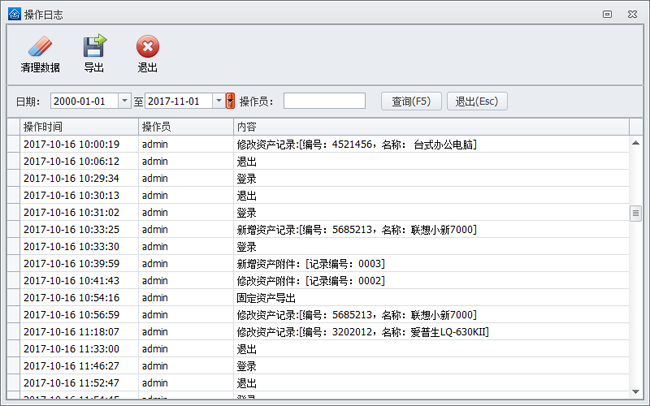The height and width of the screenshot is (406, 650).
Task: Open the start date 2000-01-01 dropdown
Action: point(124,101)
